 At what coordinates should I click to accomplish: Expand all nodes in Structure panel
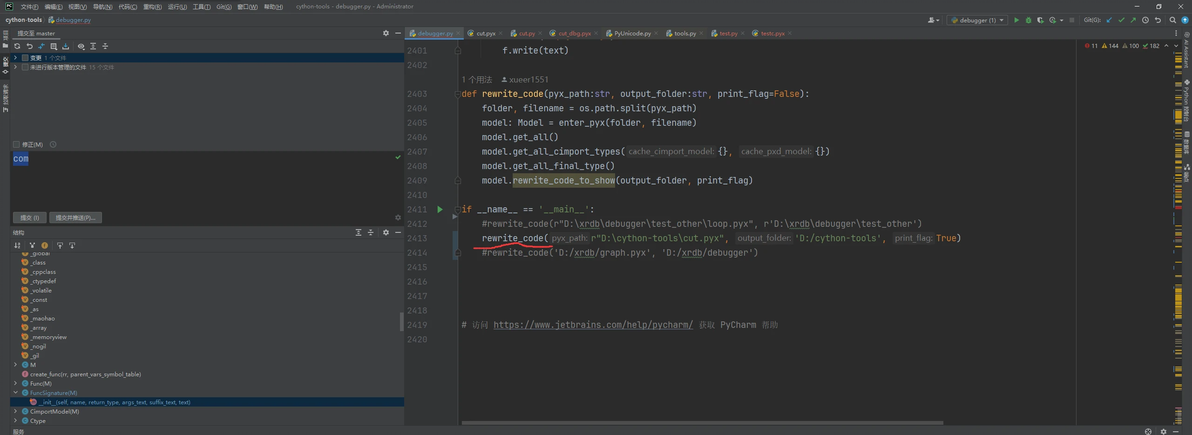(358, 232)
